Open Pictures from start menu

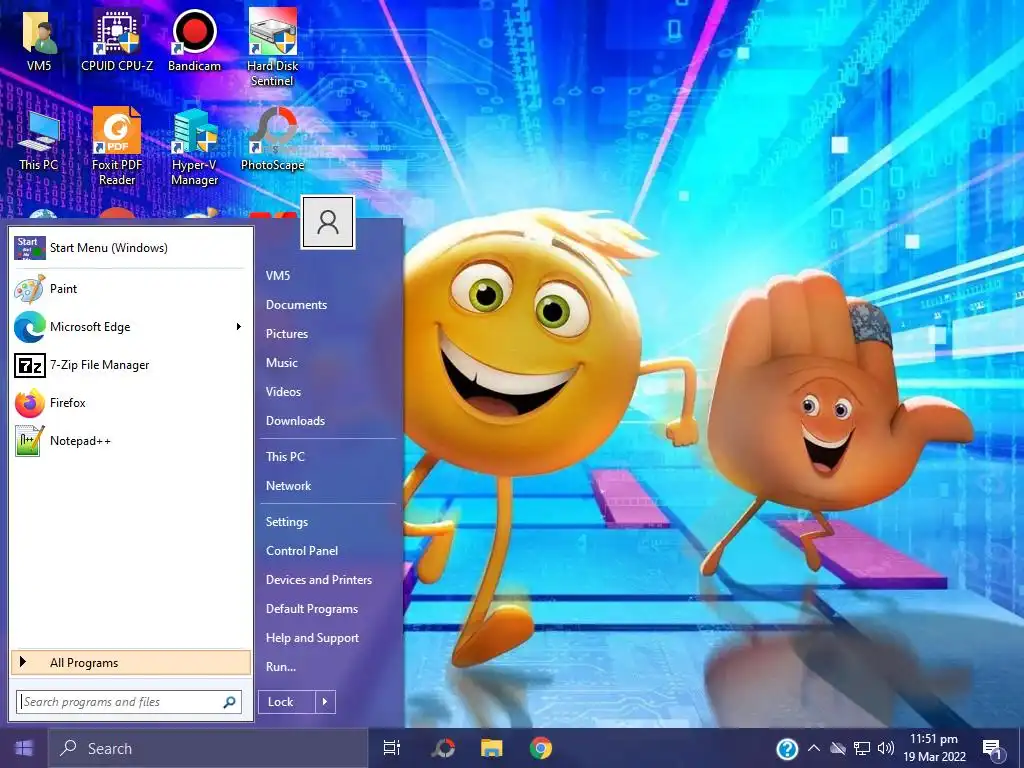pyautogui.click(x=287, y=334)
